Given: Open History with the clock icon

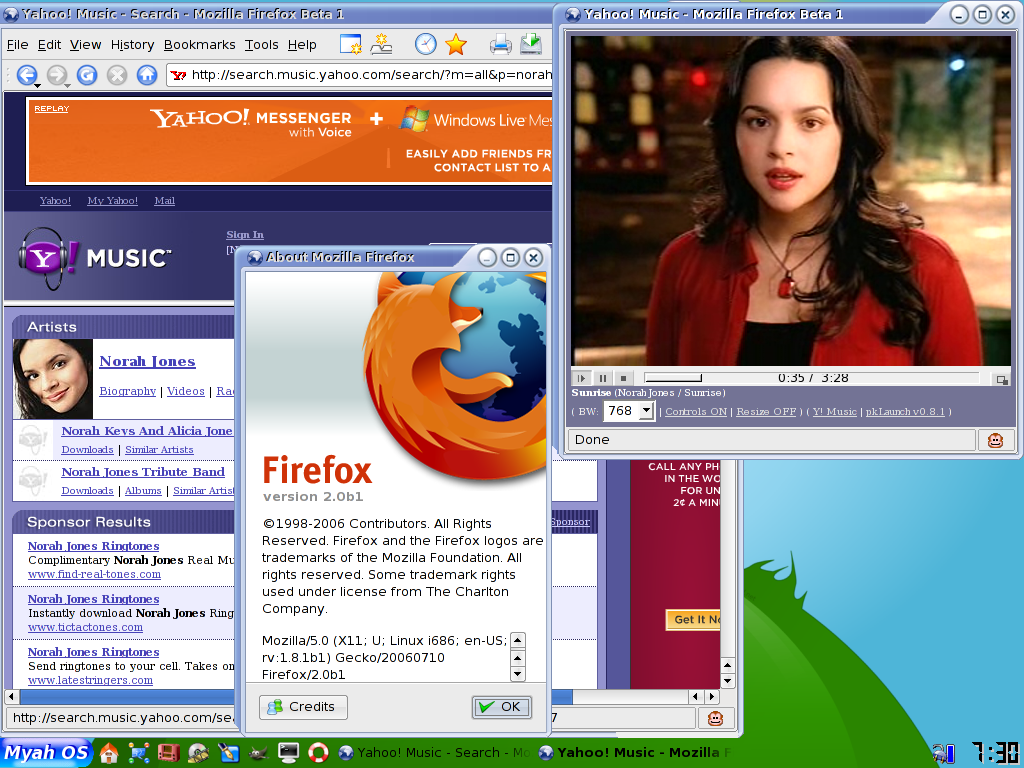Looking at the screenshot, I should click(x=425, y=44).
